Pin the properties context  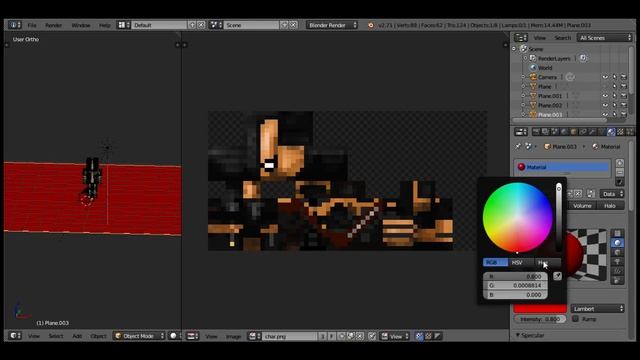pos(518,146)
